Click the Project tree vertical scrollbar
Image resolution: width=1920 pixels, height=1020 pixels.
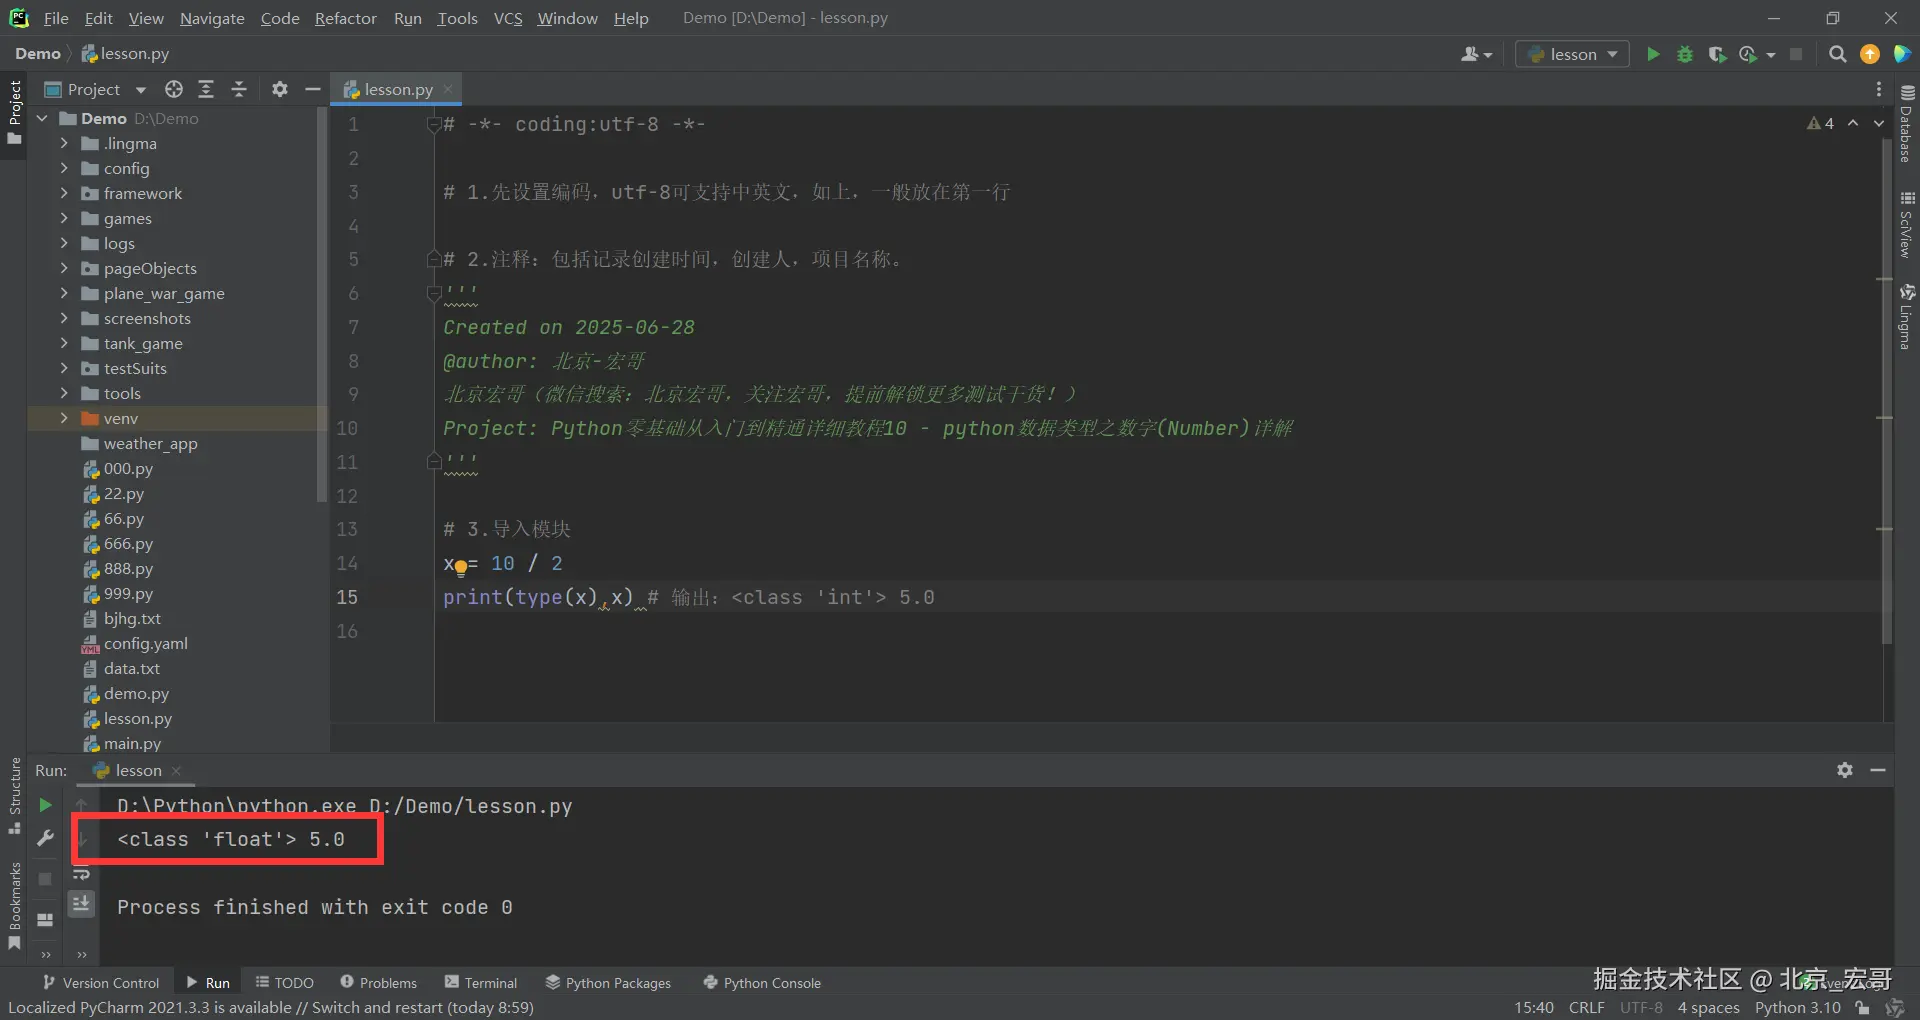pyautogui.click(x=321, y=305)
